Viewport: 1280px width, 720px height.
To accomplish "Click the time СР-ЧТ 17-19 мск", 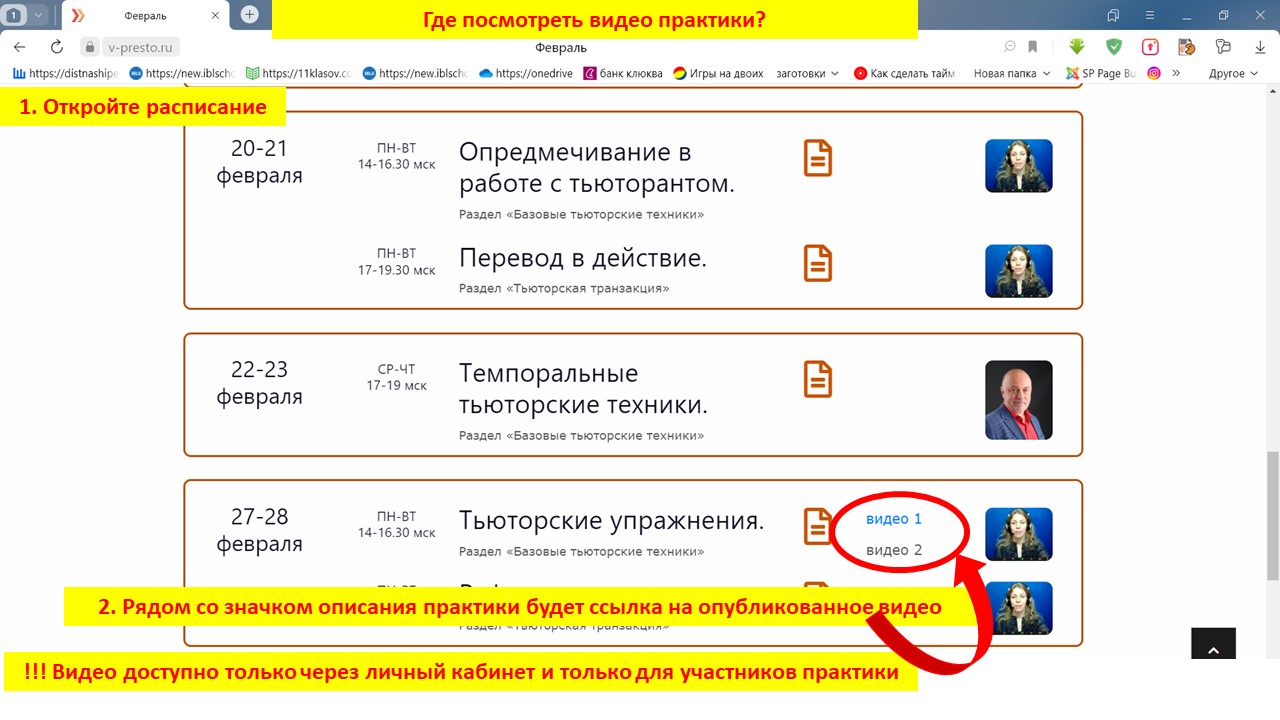I will coord(397,377).
